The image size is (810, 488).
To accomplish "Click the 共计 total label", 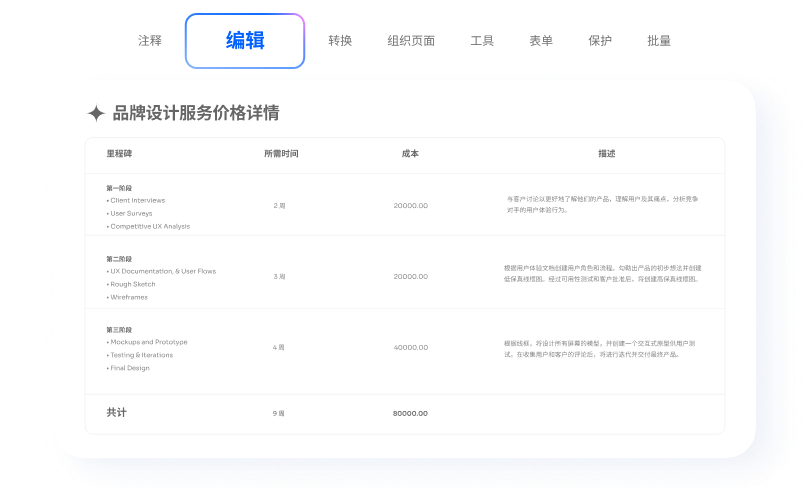I will [x=116, y=412].
